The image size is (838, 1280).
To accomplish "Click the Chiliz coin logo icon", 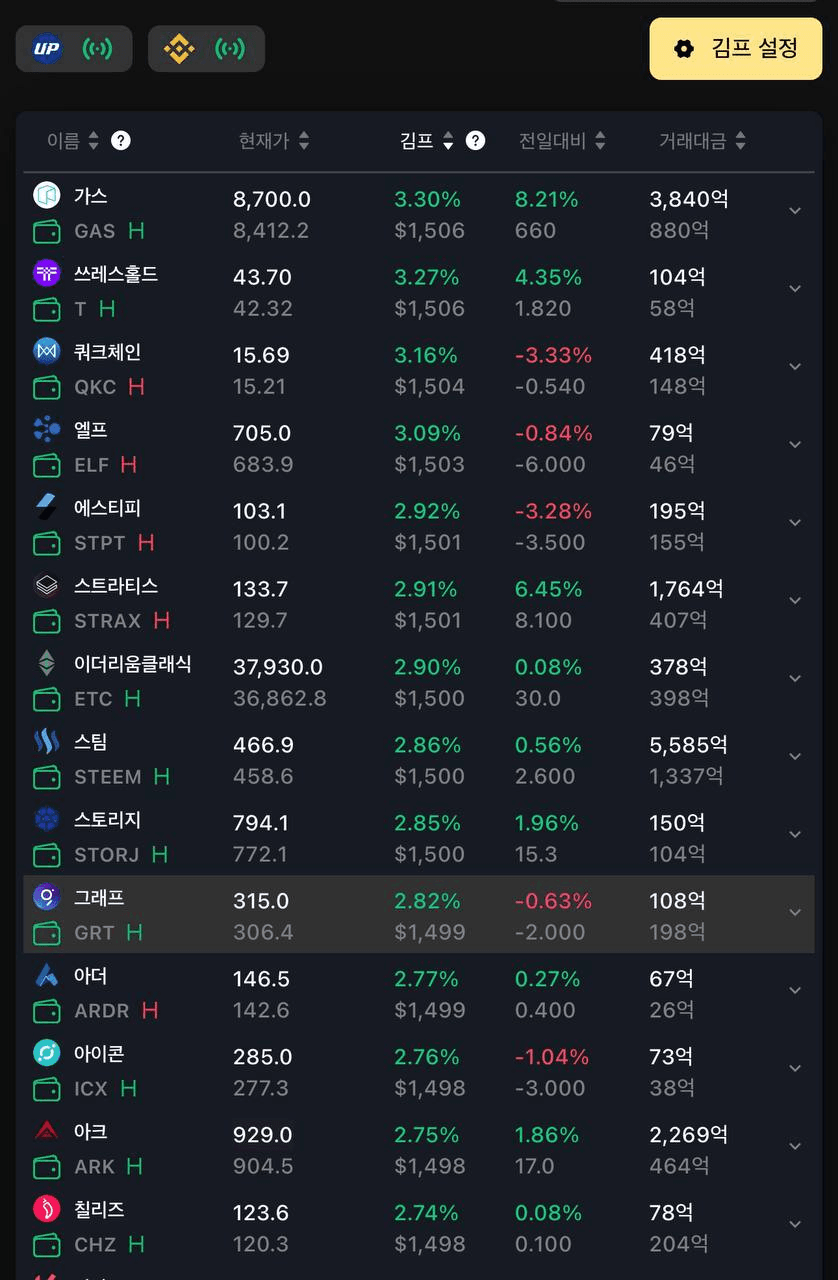I will pyautogui.click(x=47, y=1209).
